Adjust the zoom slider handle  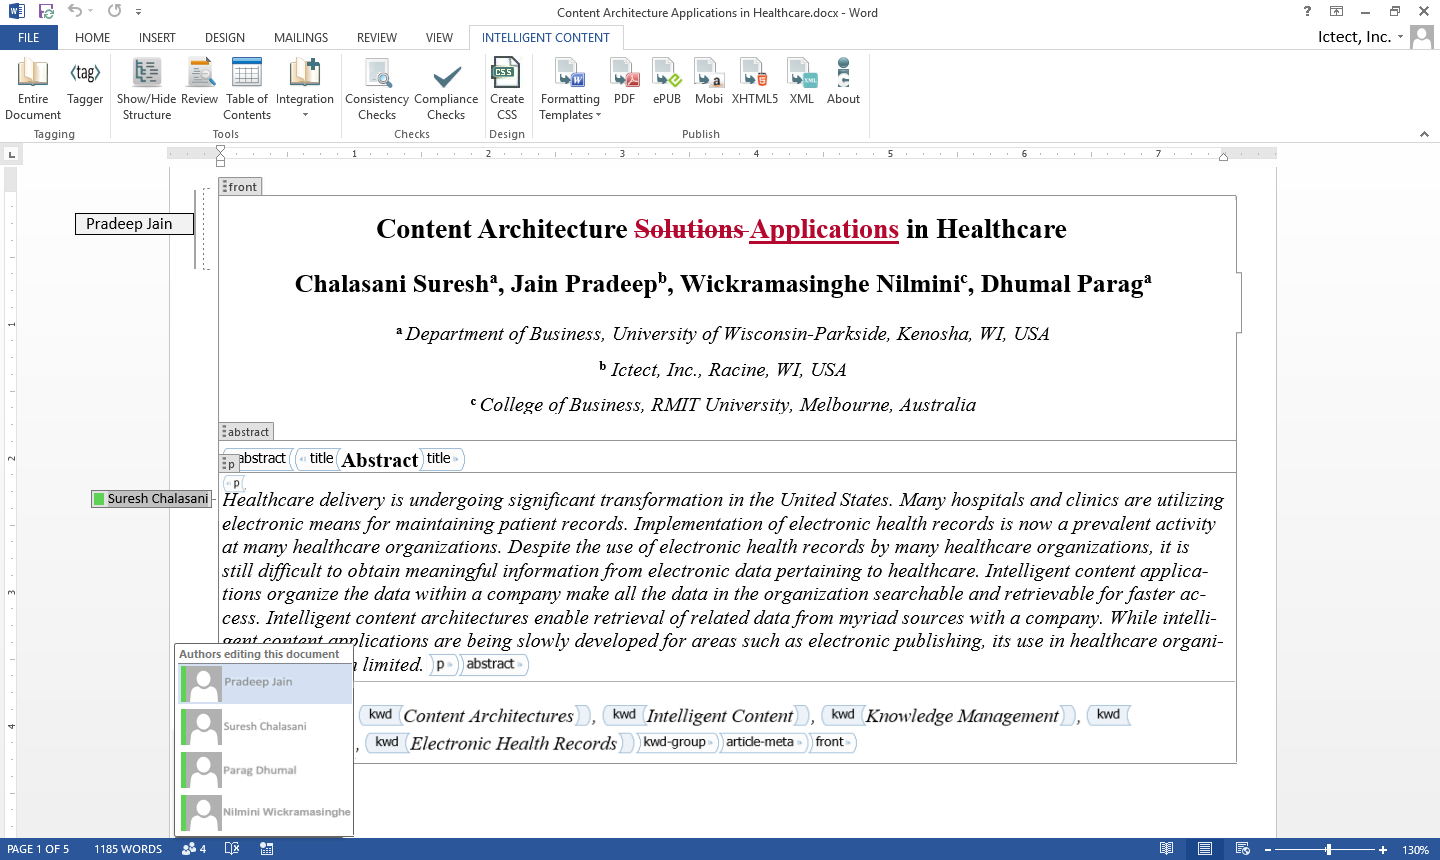pos(1328,850)
